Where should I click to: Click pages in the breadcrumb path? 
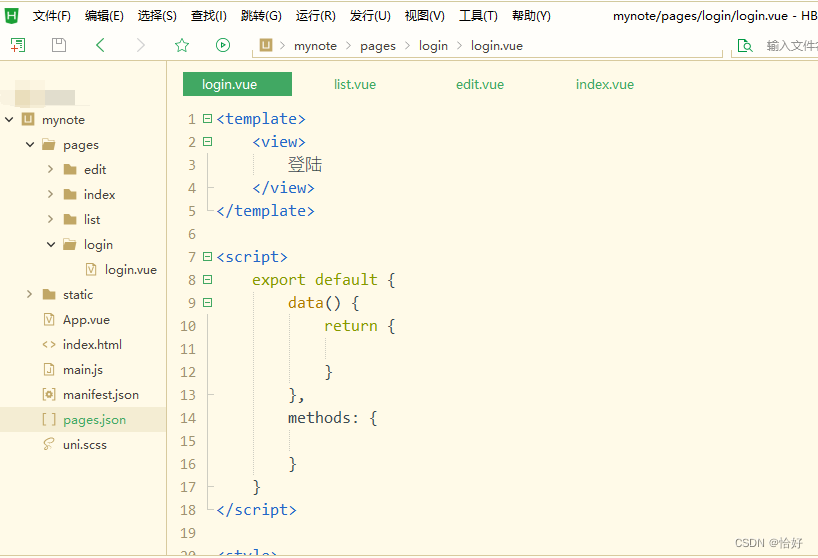378,46
